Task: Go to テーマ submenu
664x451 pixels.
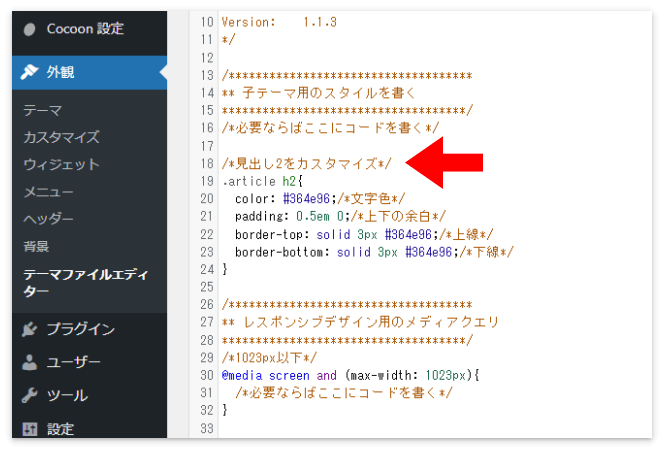Action: pos(43,111)
